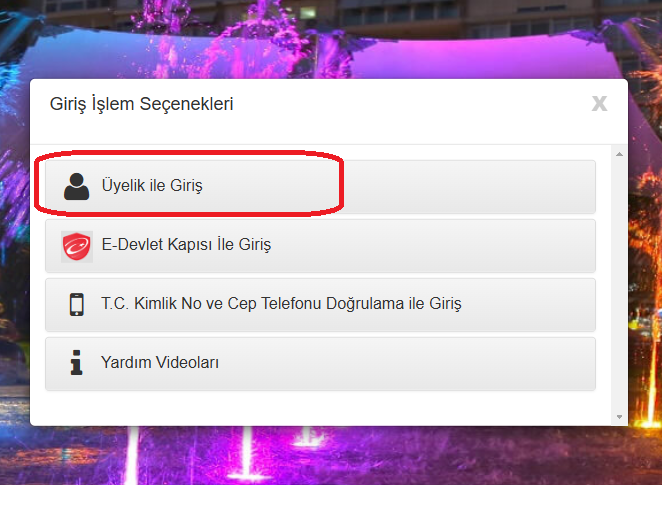Close the Giriş İşlem Seçenekleri dialog

pyautogui.click(x=599, y=103)
